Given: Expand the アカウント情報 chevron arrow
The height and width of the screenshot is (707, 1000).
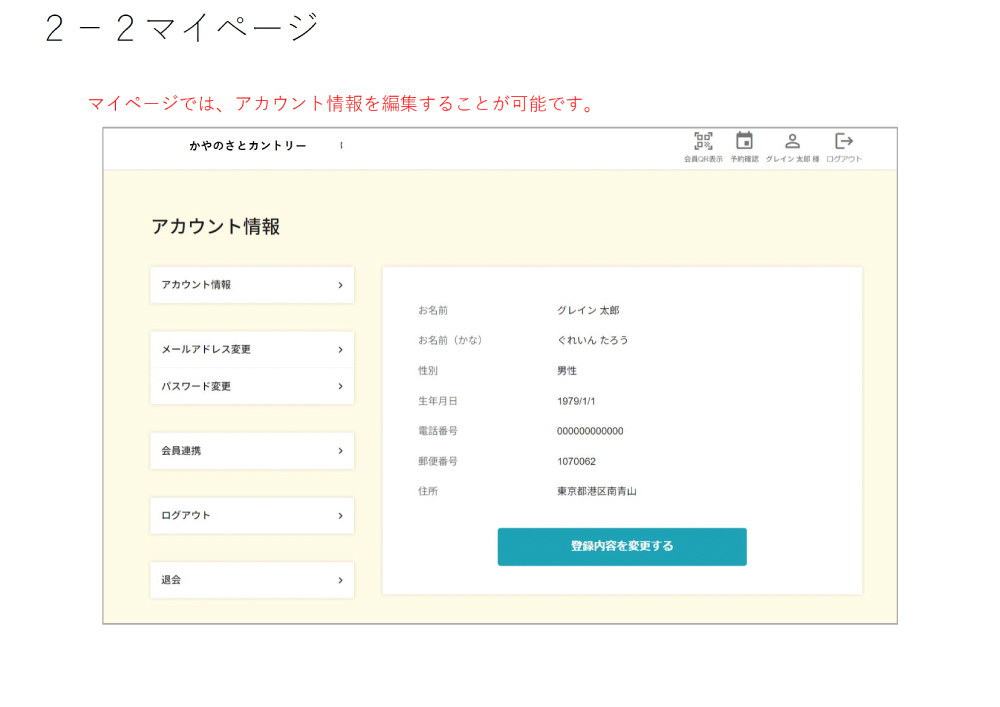Looking at the screenshot, I should tap(340, 285).
